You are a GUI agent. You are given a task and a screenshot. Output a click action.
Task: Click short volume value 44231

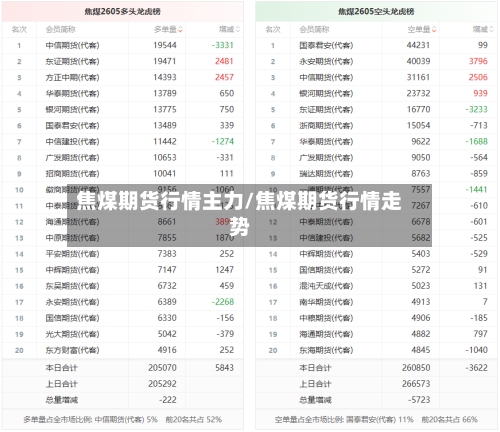point(418,45)
